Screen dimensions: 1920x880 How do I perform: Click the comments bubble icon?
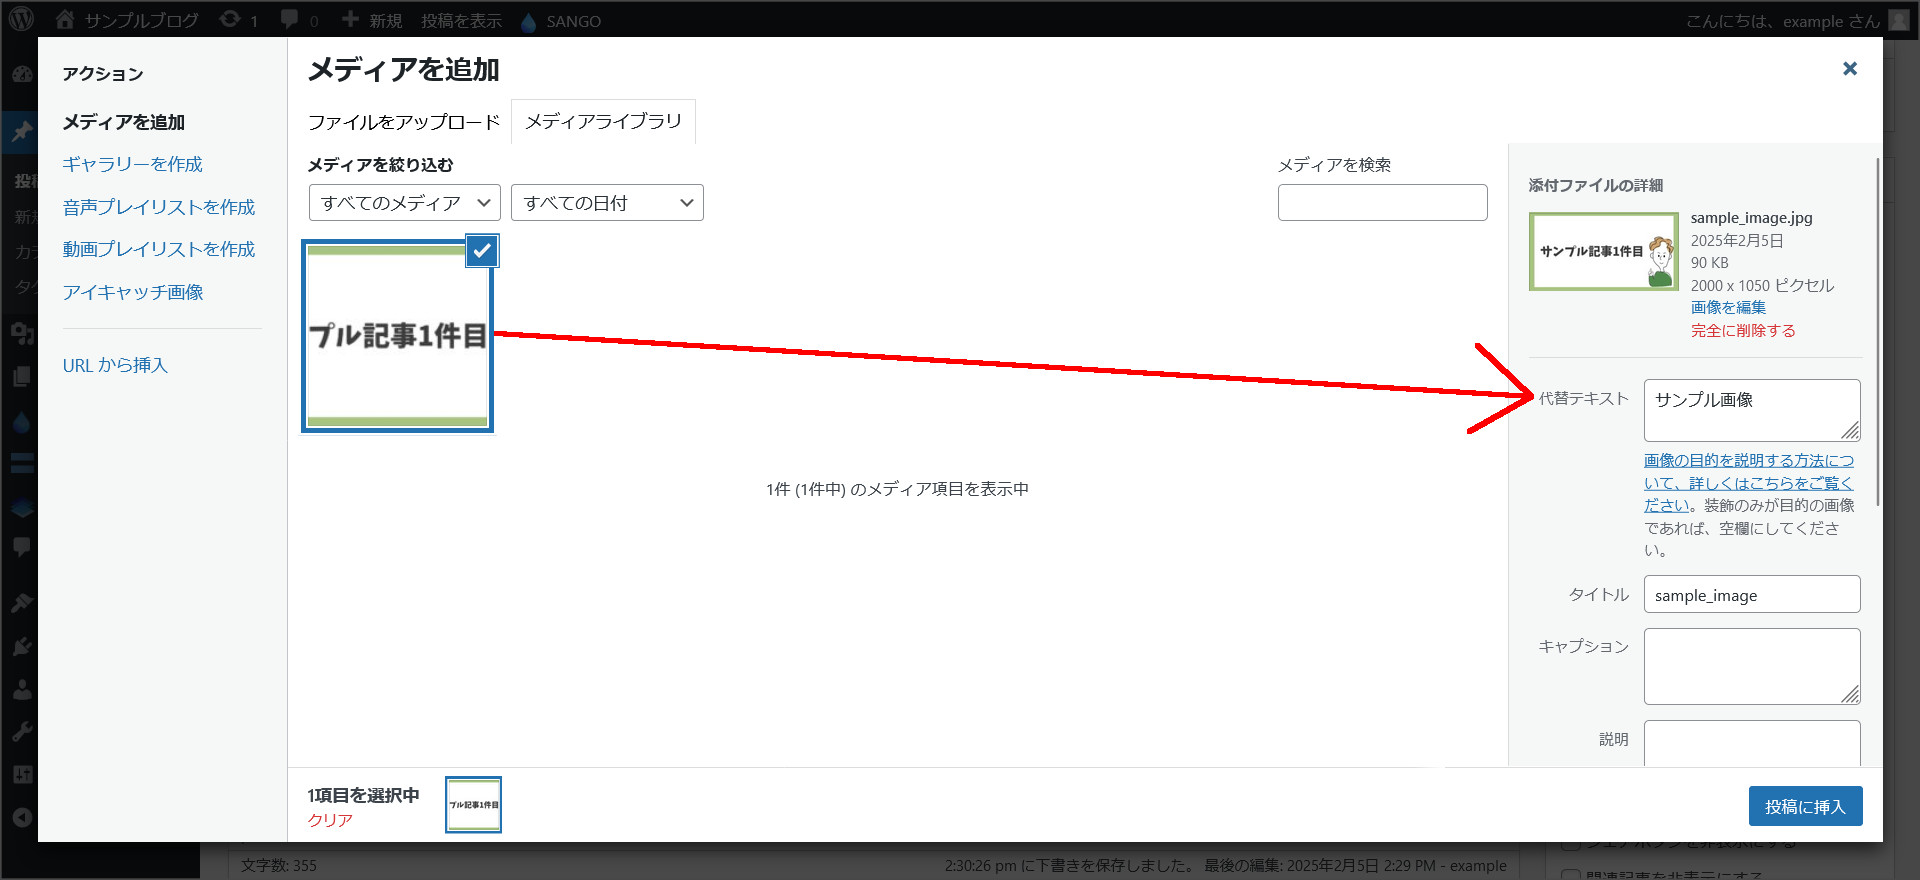coord(290,20)
